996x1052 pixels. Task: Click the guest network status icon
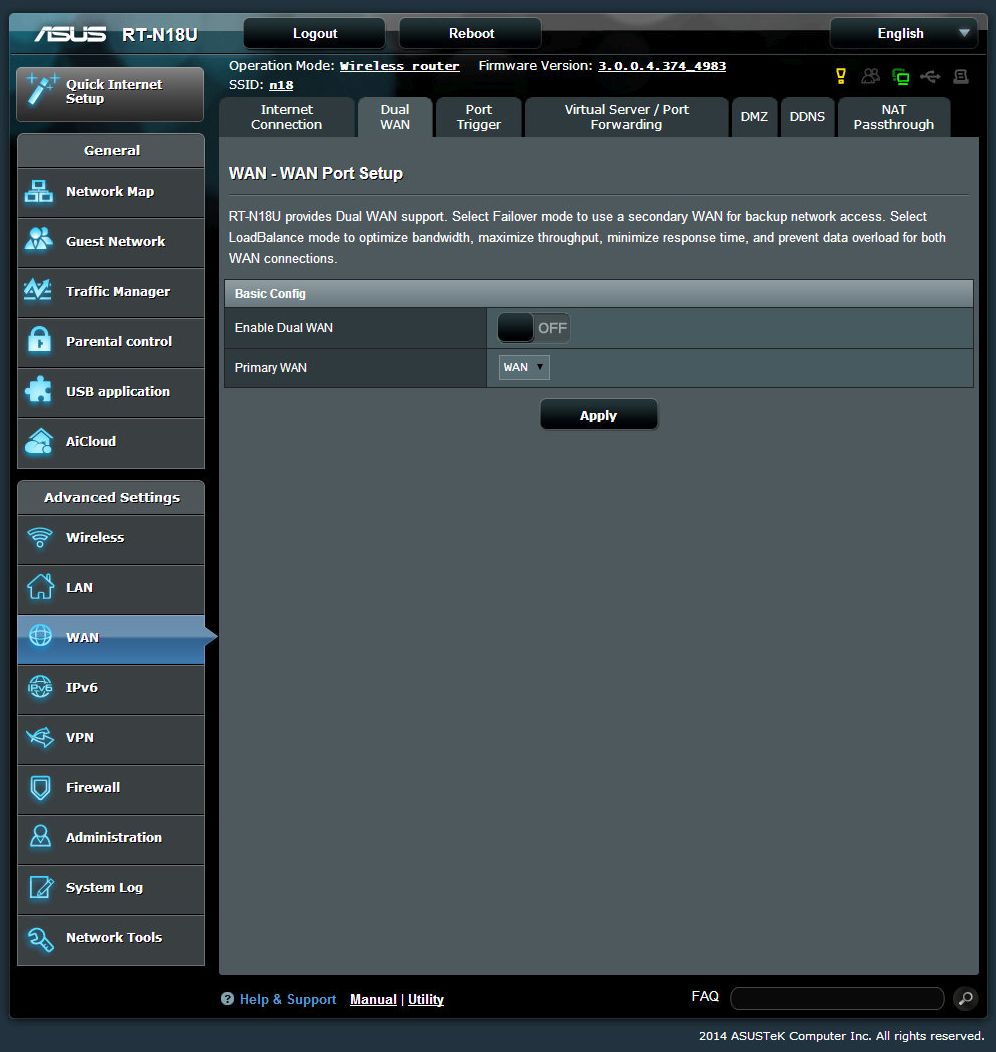(x=871, y=76)
